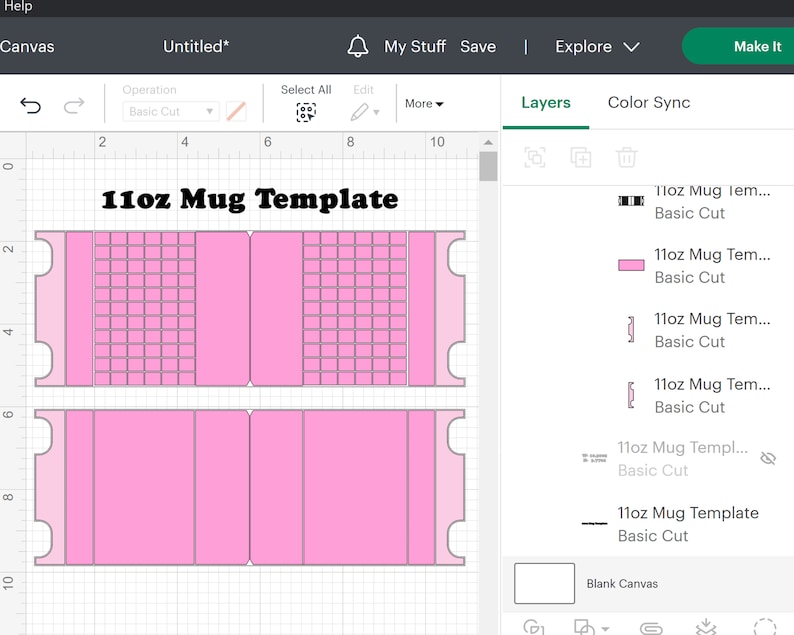Expand the More toolbar menu
794x635 pixels.
click(x=424, y=104)
